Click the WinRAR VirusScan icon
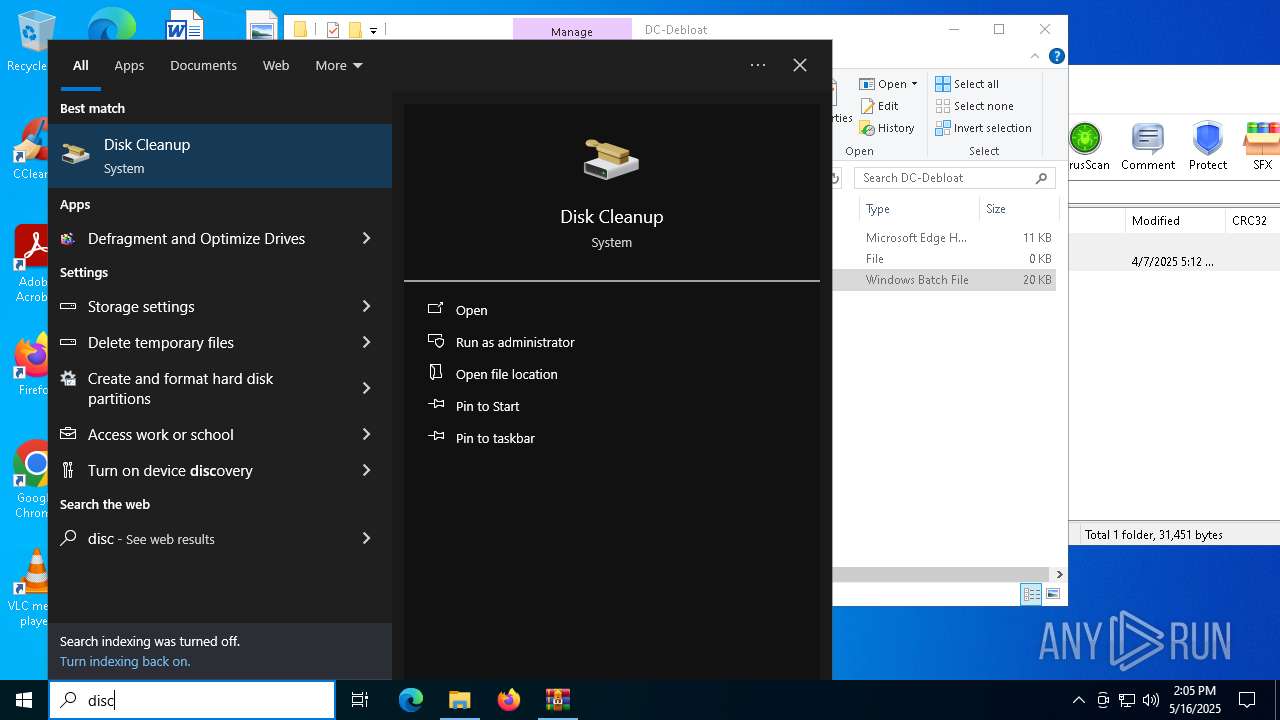 point(1086,147)
